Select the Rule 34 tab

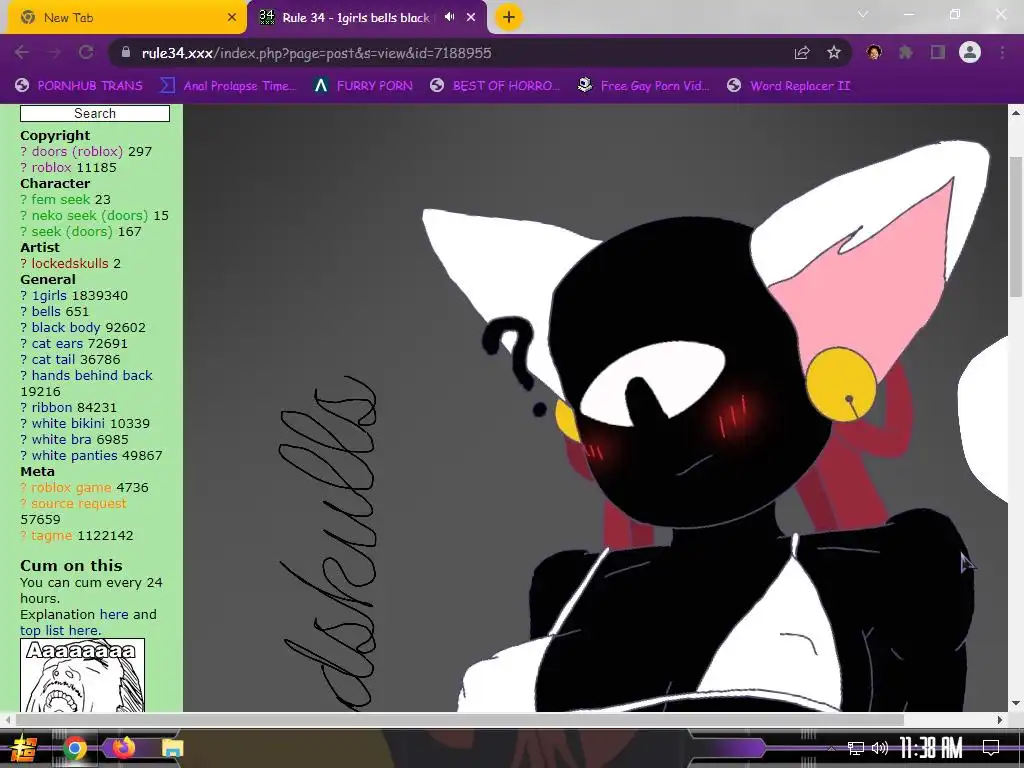click(x=356, y=18)
